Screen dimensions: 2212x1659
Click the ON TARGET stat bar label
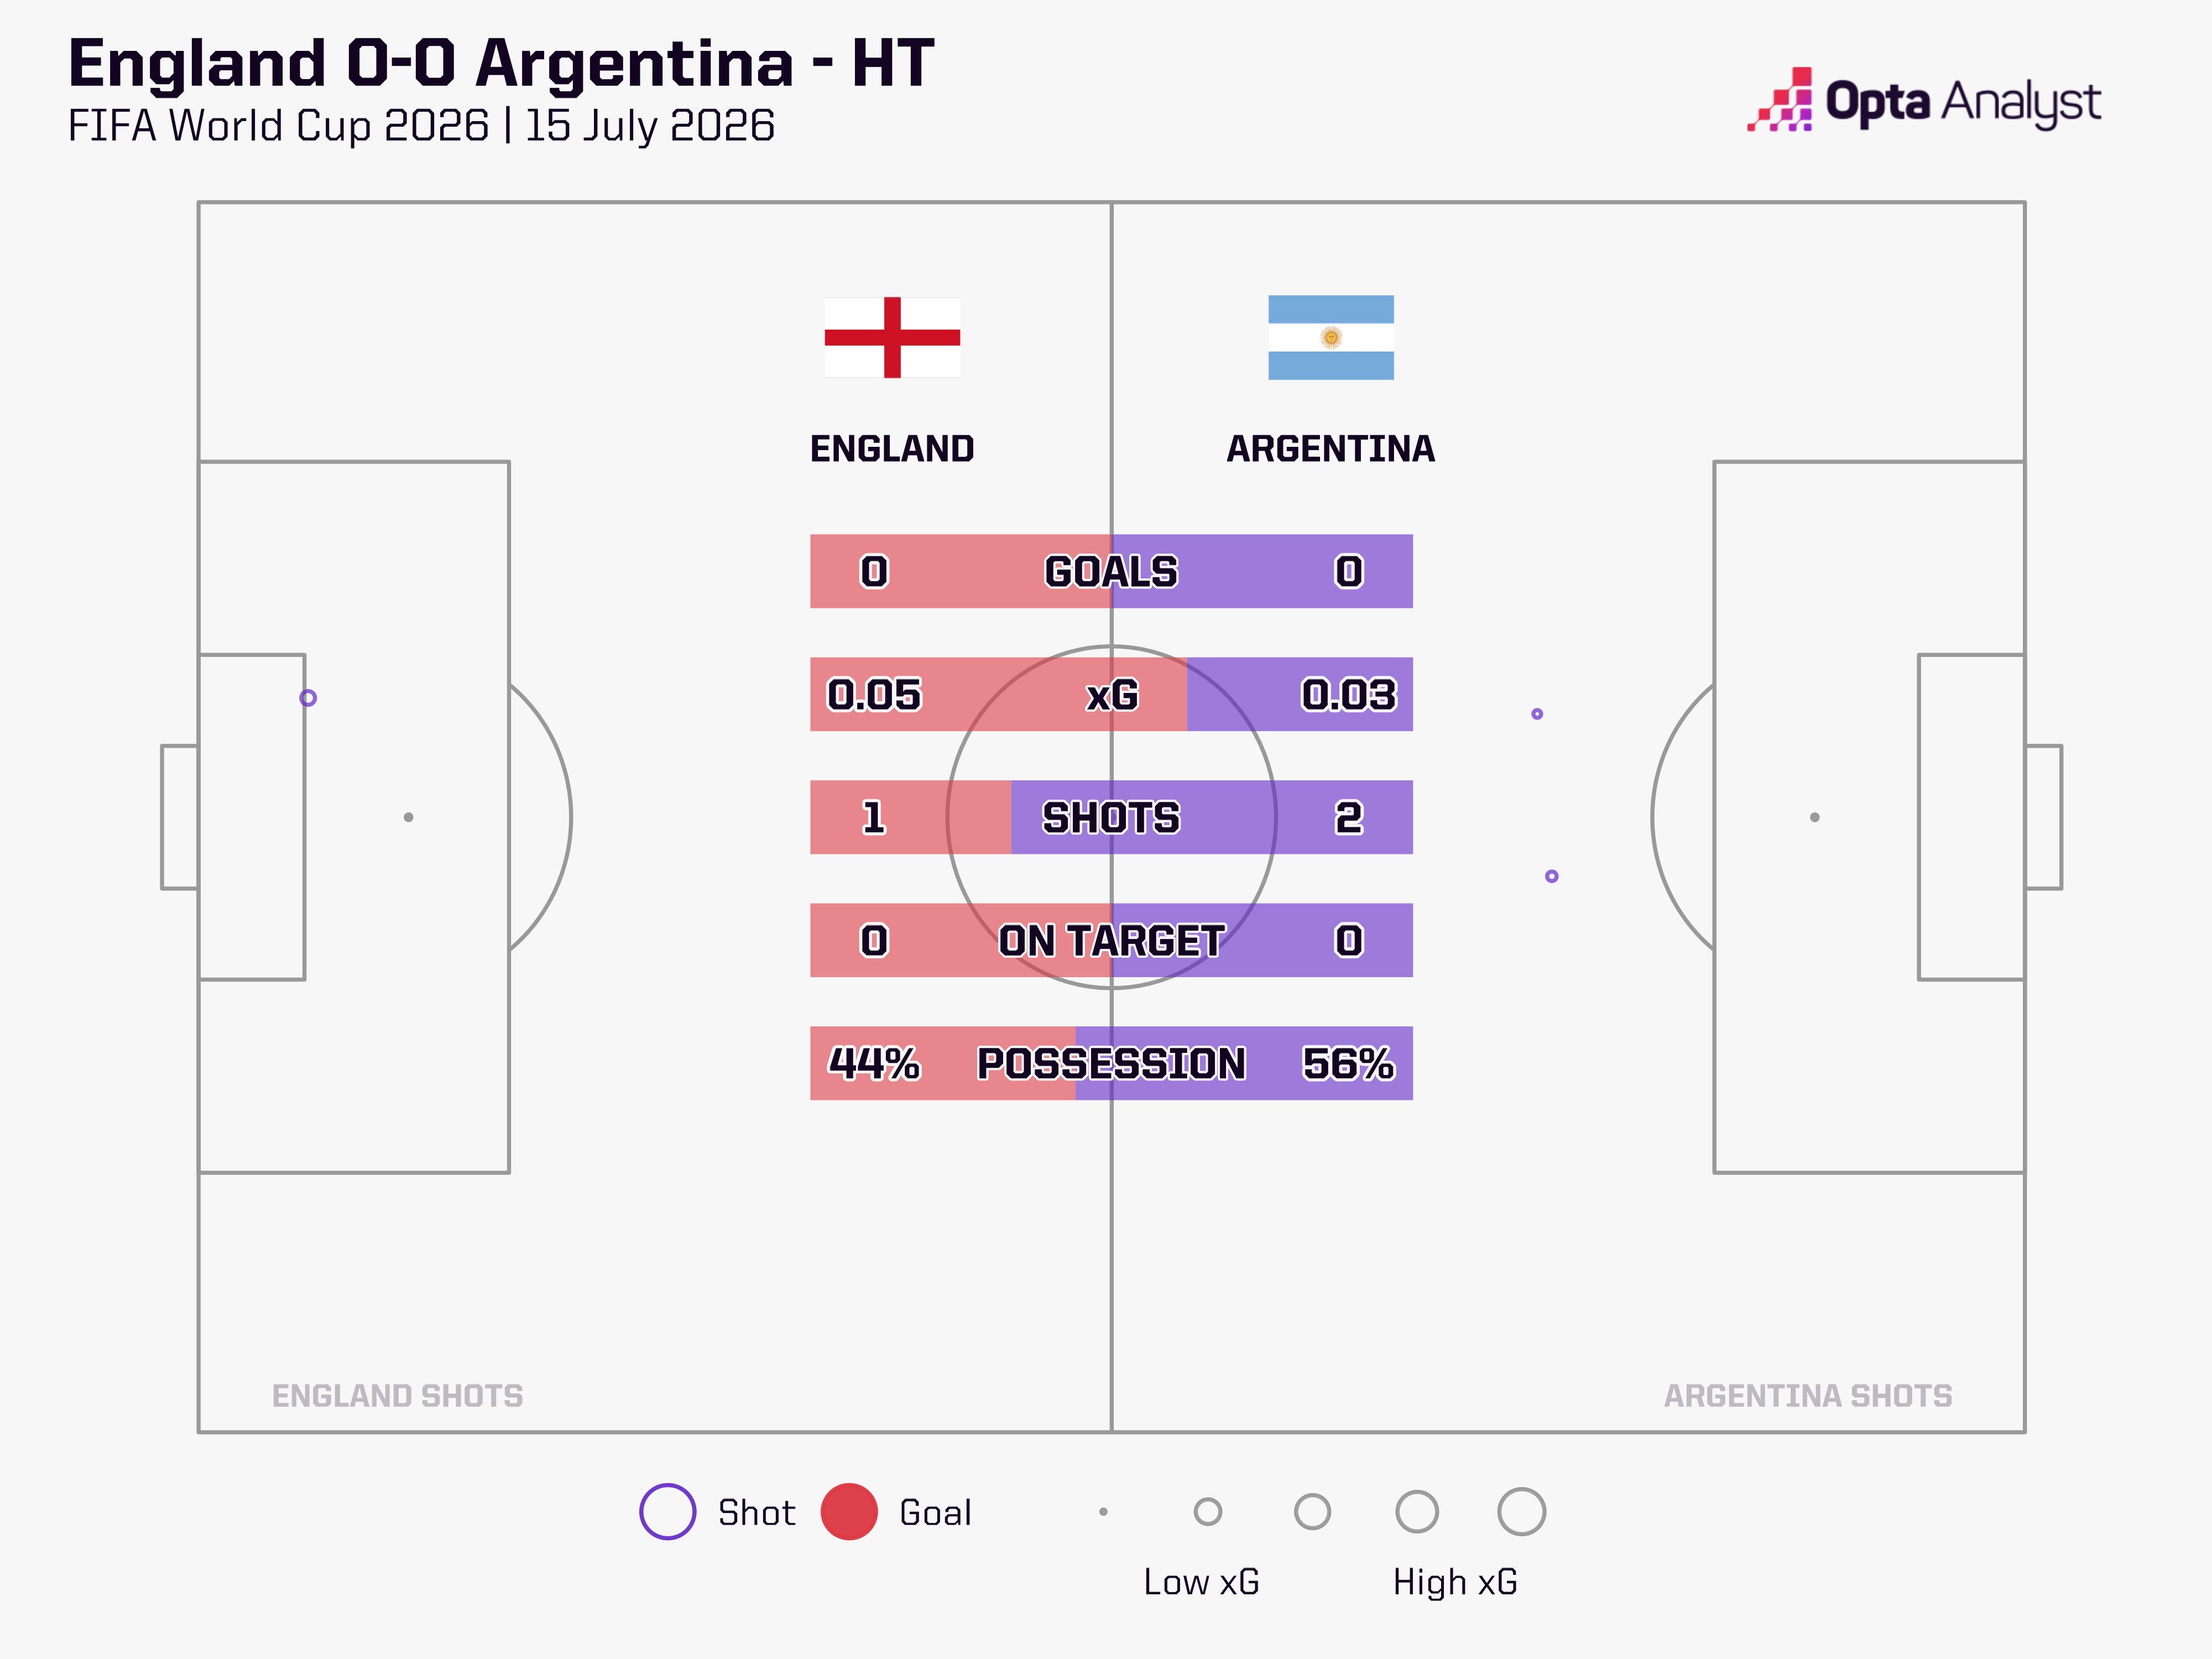point(1111,940)
